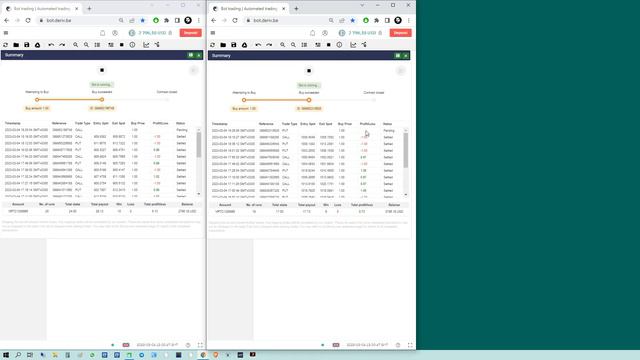This screenshot has height=360, width=640.
Task: Stop the bot from right window toolbar
Action: point(329,45)
